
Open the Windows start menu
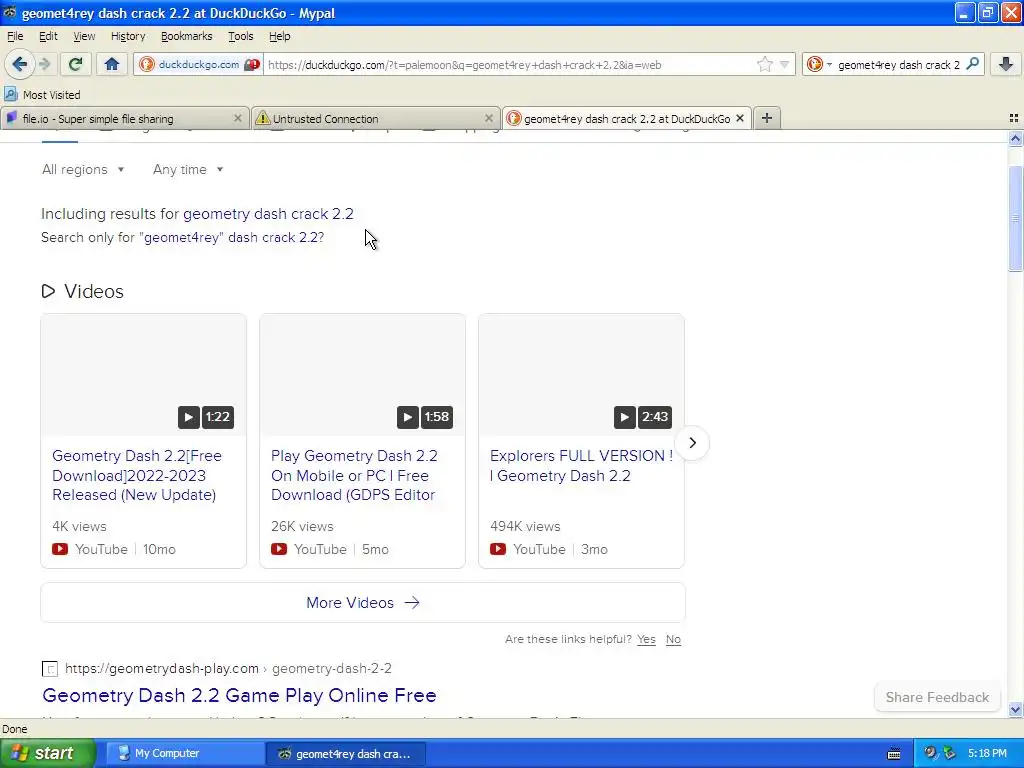(48, 753)
